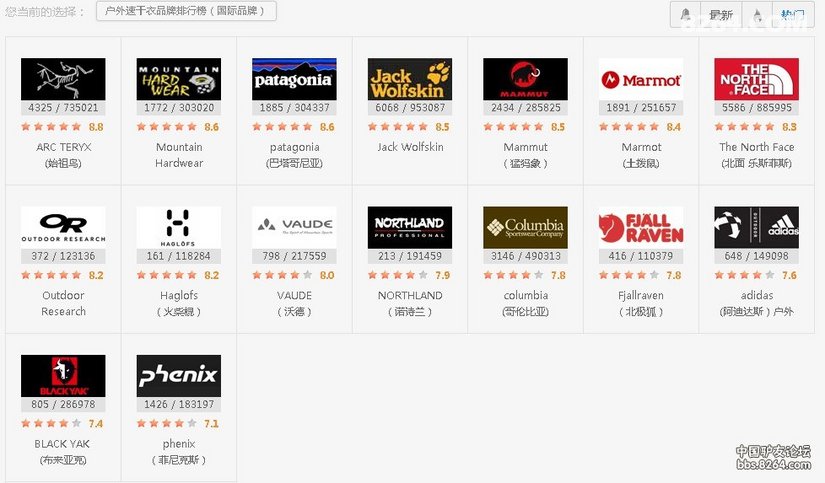Click the 3146 / 490313 count
This screenshot has width=825, height=483.
[525, 256]
